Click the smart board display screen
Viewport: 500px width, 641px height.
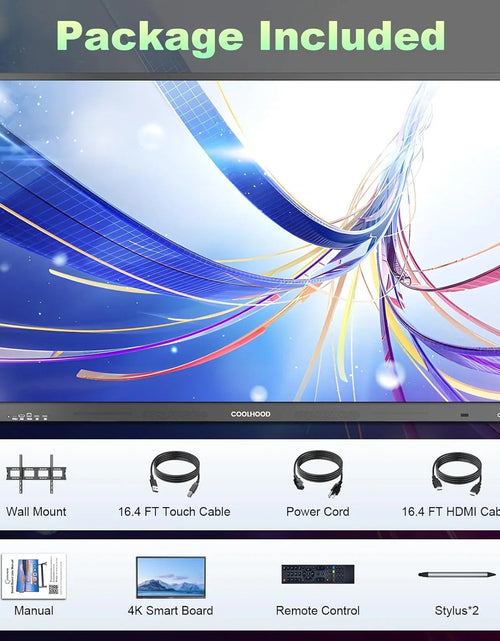pos(250,241)
